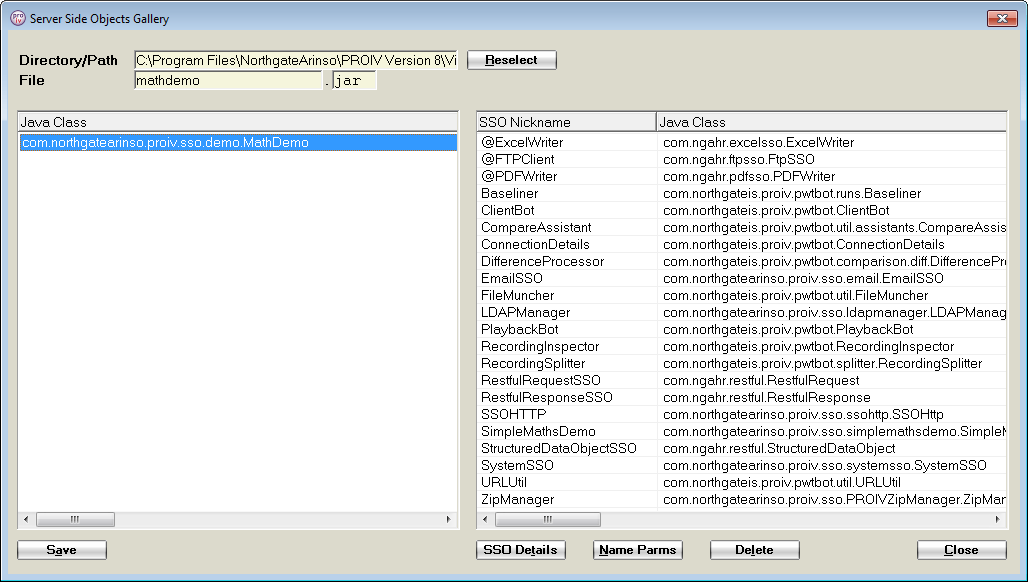Click the Name Parms button
The image size is (1028, 582).
pyautogui.click(x=638, y=550)
